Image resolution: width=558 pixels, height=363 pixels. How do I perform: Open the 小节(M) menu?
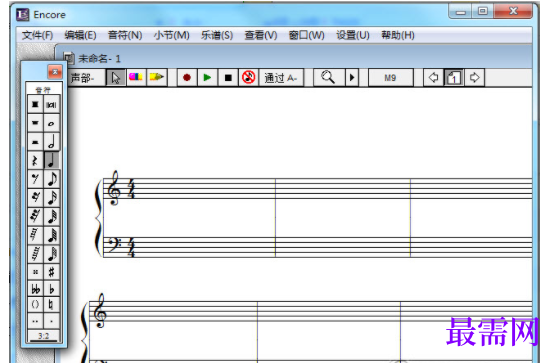(172, 35)
